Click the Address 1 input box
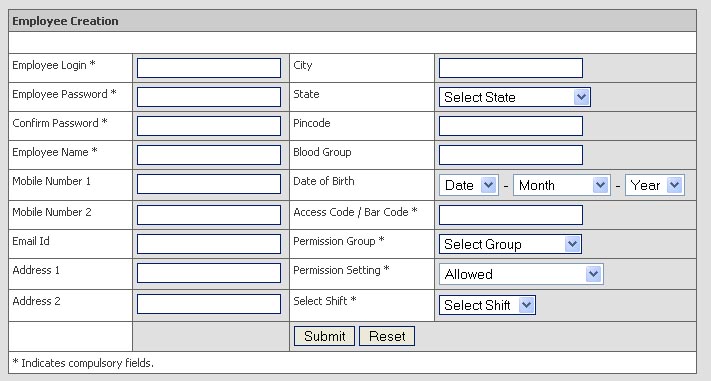The width and height of the screenshot is (711, 381). pyautogui.click(x=209, y=273)
